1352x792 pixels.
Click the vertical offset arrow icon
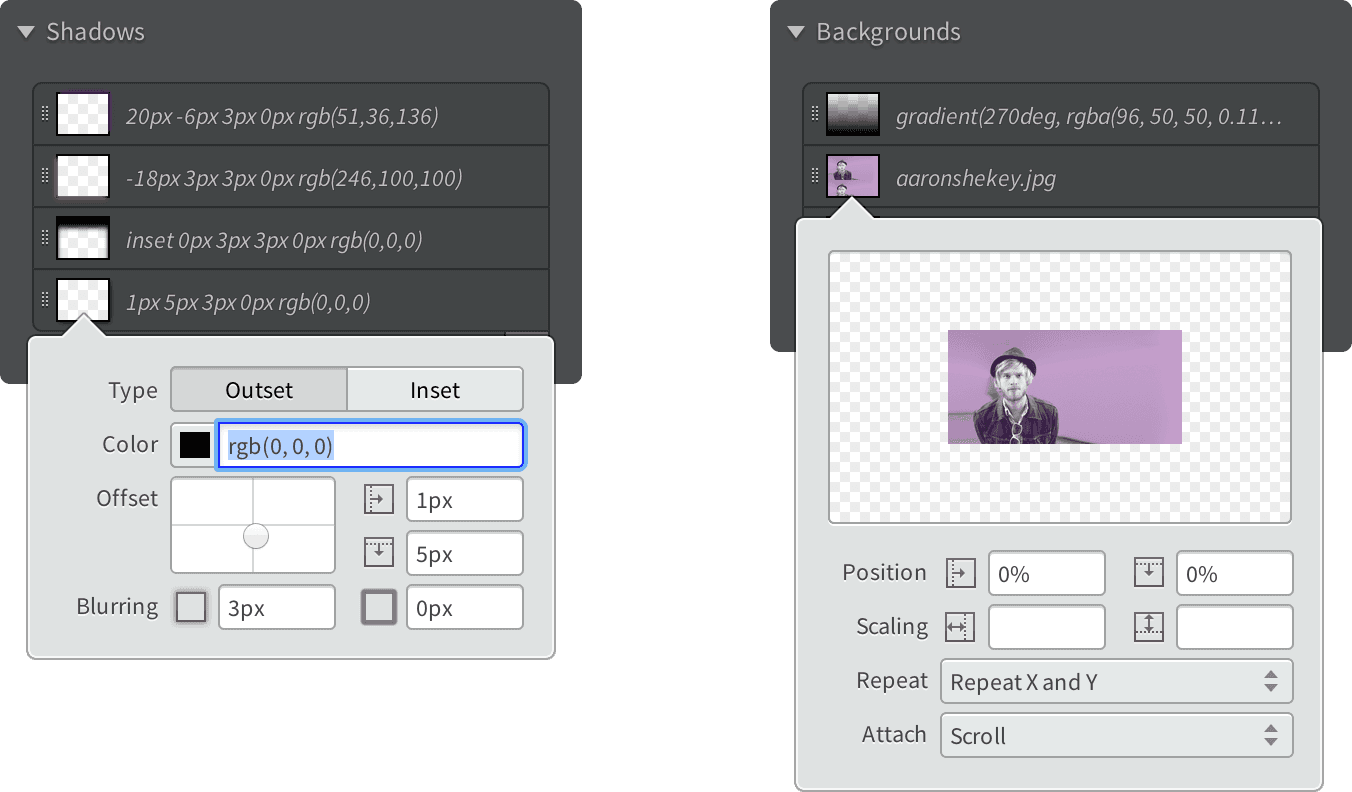378,553
